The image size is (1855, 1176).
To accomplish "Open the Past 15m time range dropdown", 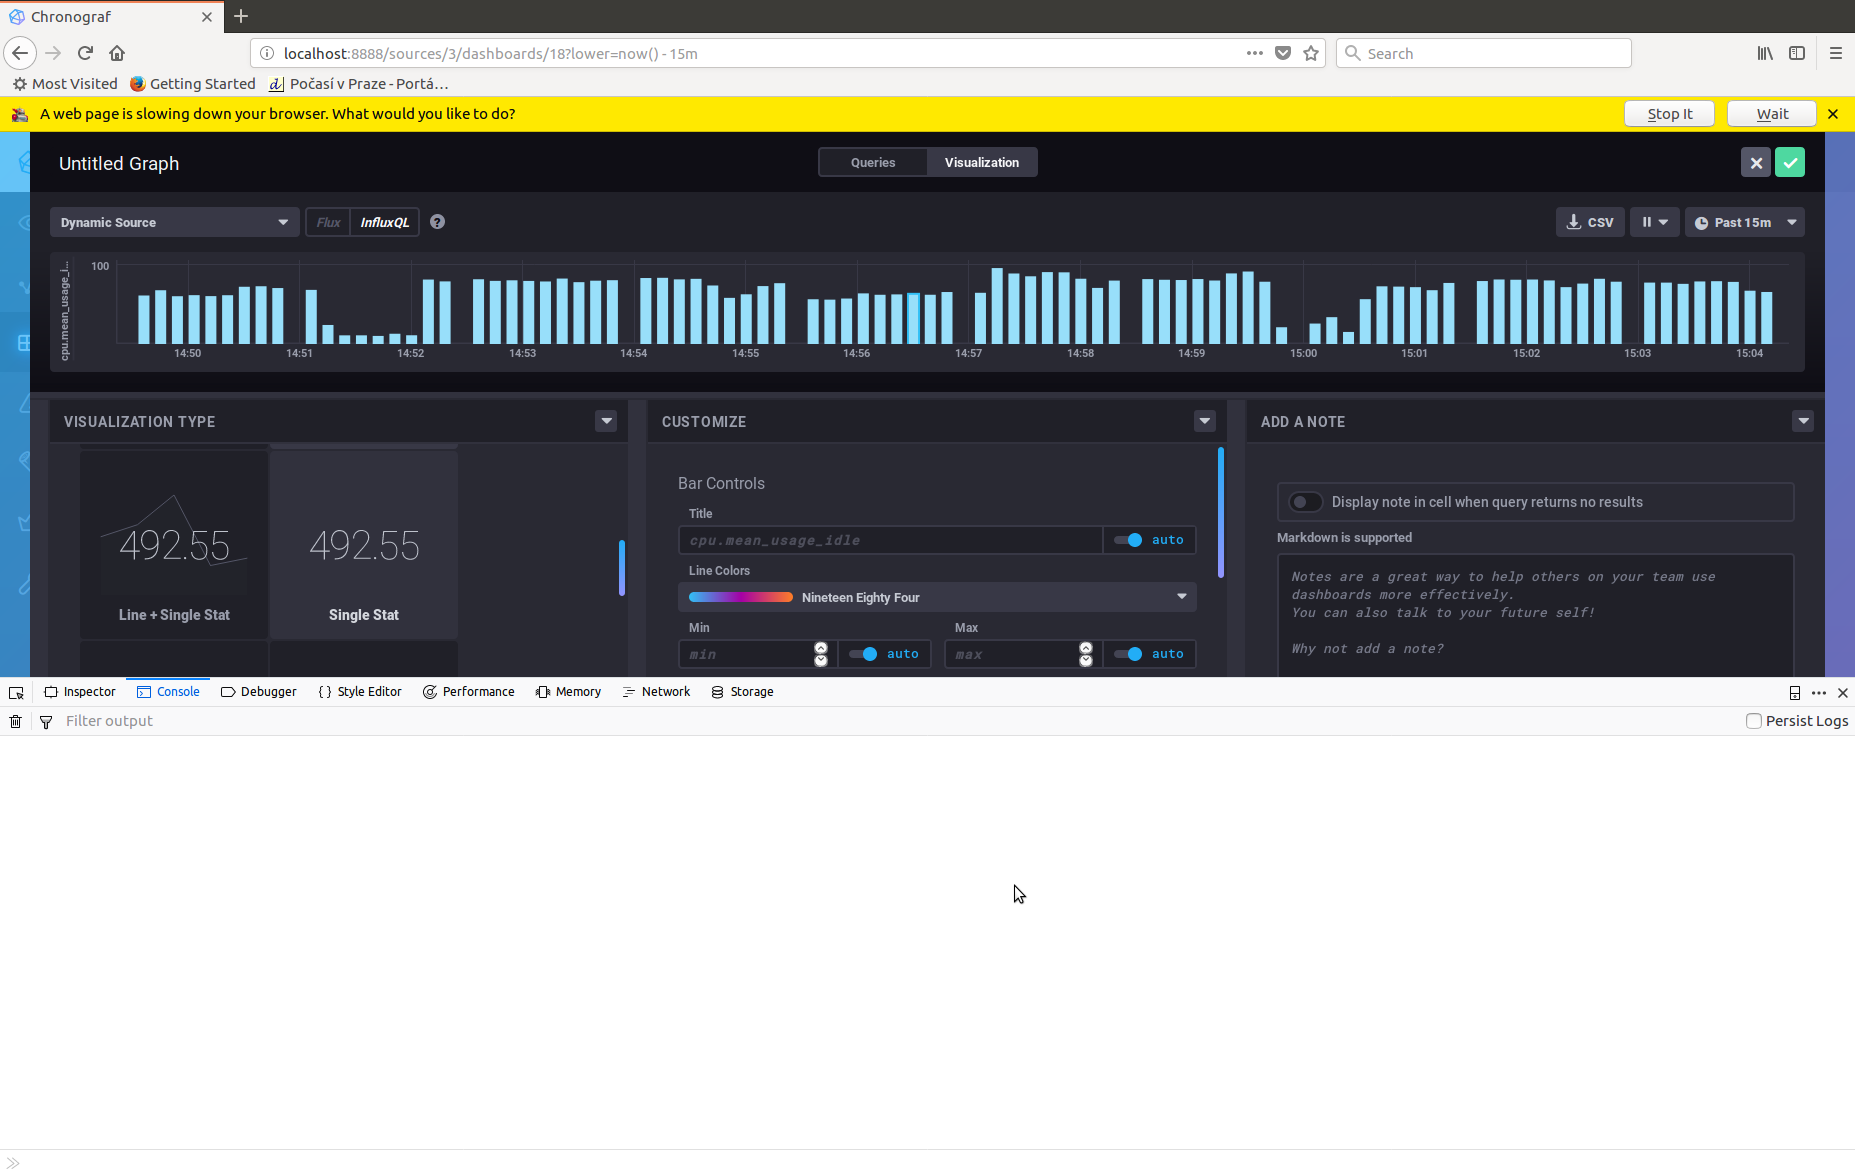I will 1744,221.
